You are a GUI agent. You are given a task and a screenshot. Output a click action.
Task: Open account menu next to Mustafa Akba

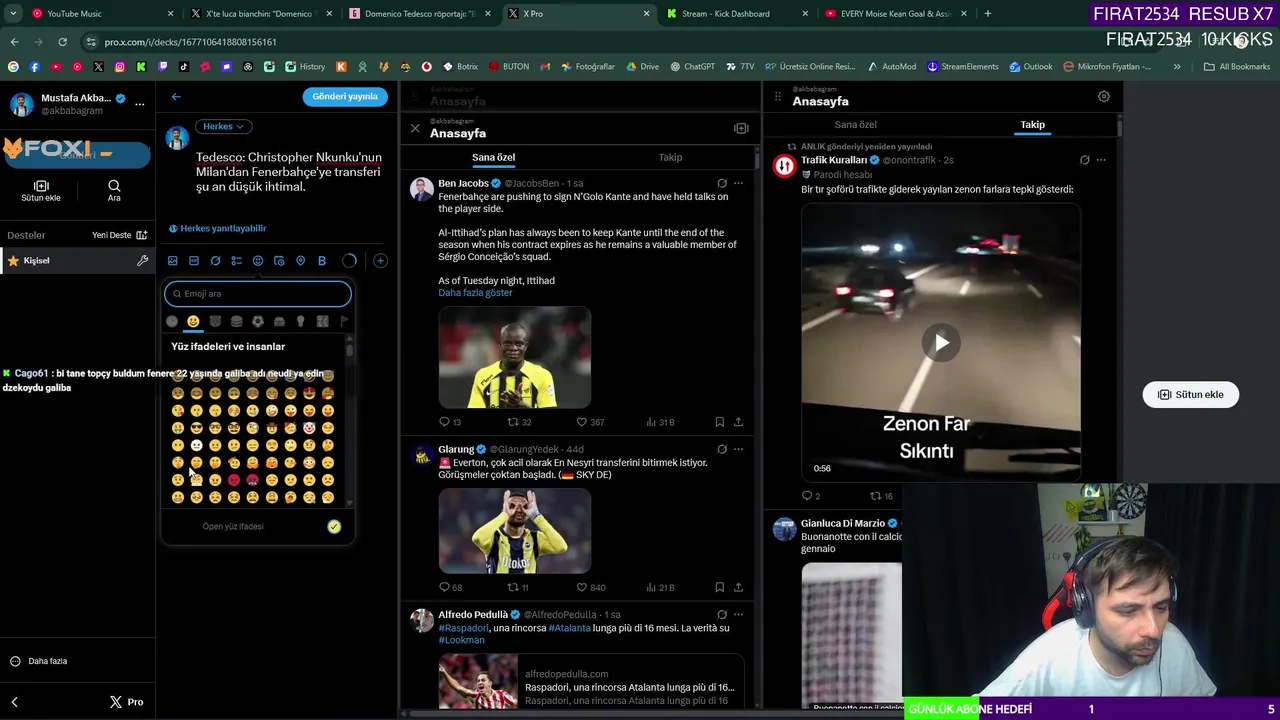click(x=140, y=104)
